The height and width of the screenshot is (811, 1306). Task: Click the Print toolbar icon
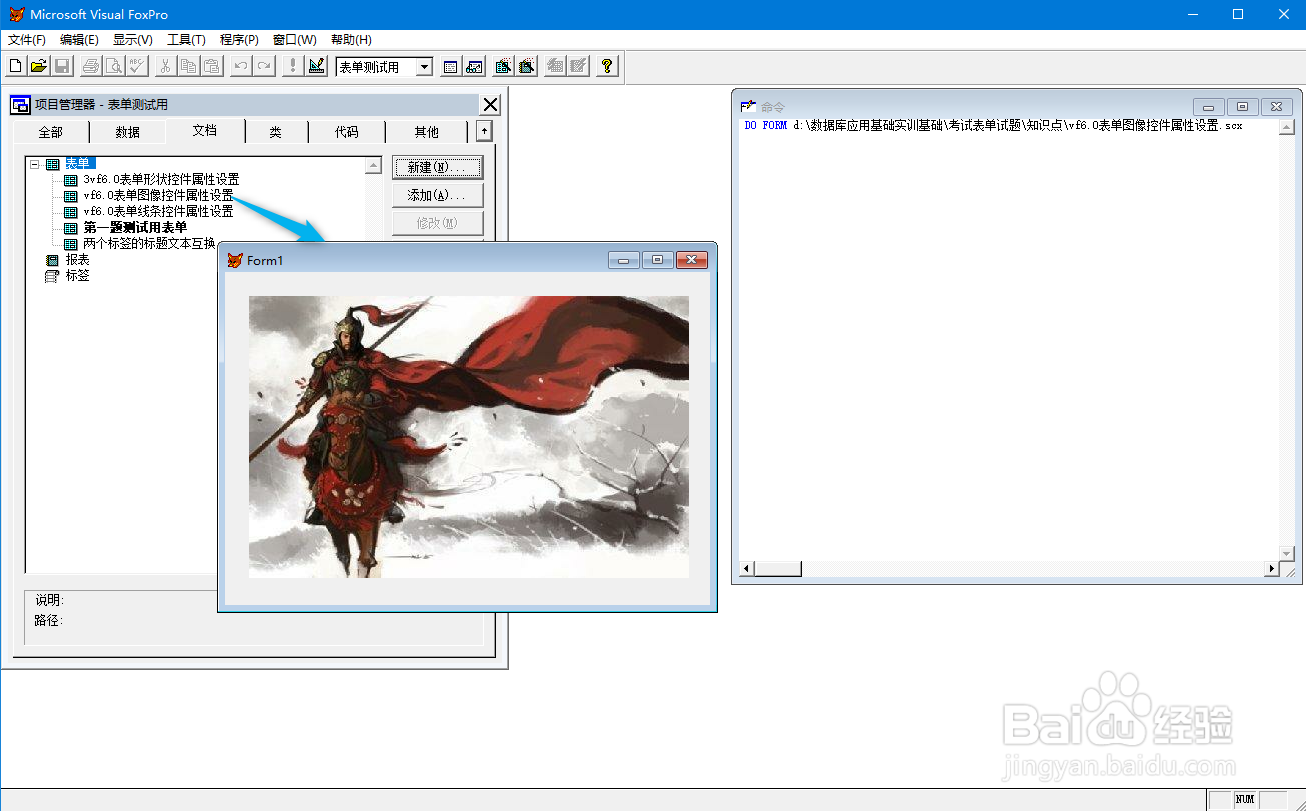91,67
